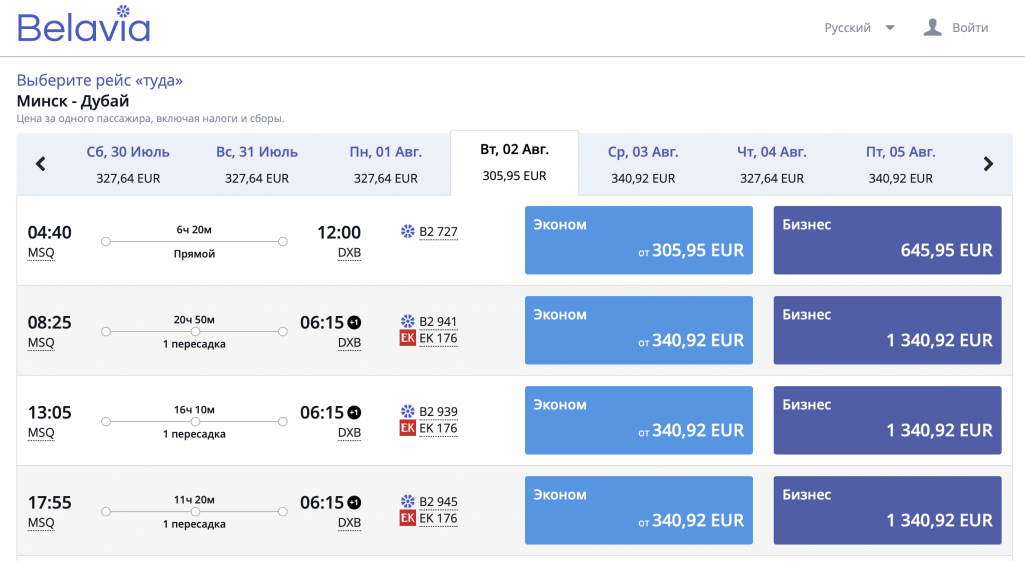Click +1 day badge in 17:55 row

(354, 503)
